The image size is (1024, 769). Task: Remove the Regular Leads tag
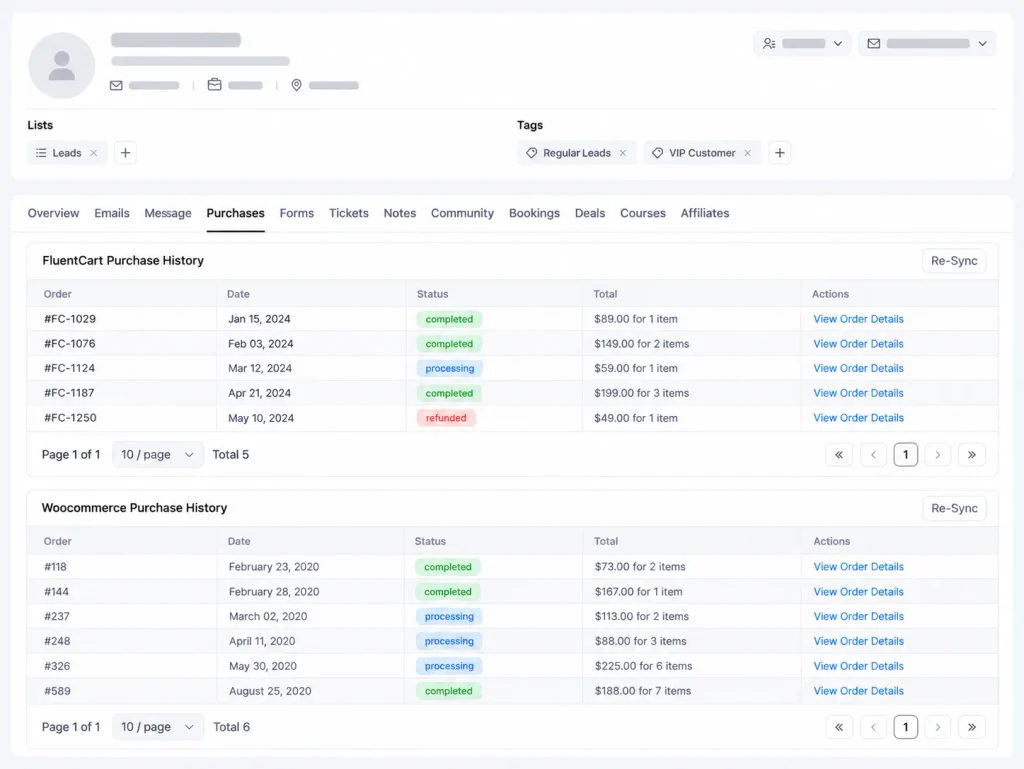point(623,153)
